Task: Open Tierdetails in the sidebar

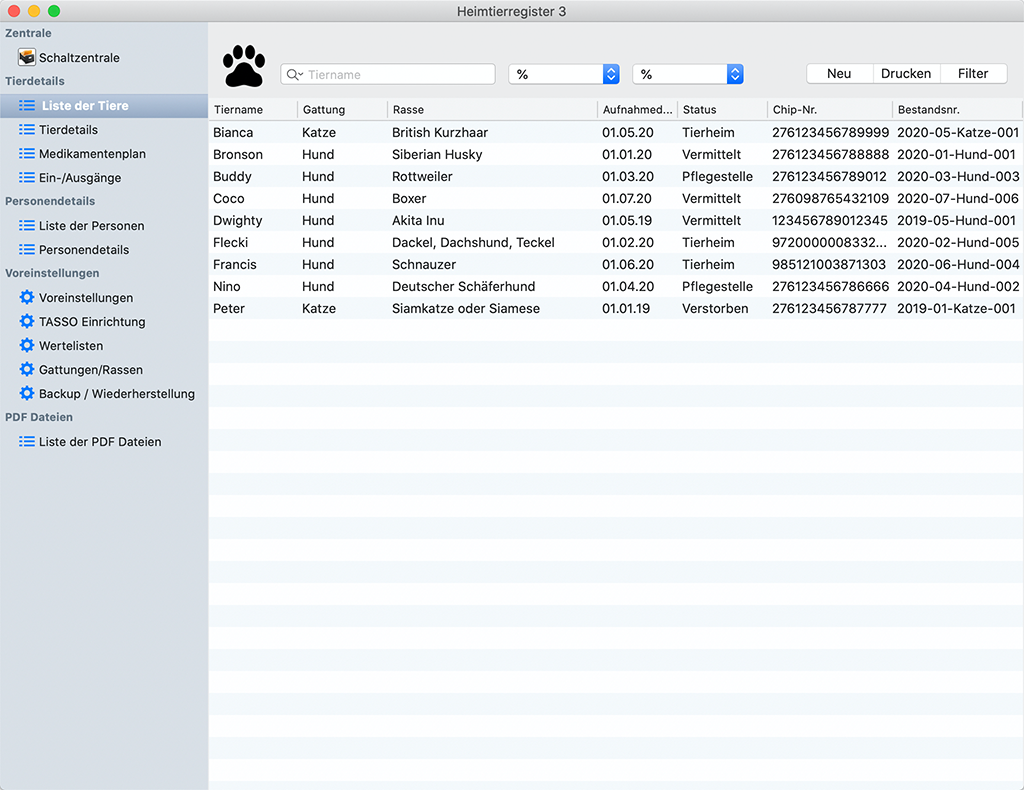Action: tap(69, 130)
